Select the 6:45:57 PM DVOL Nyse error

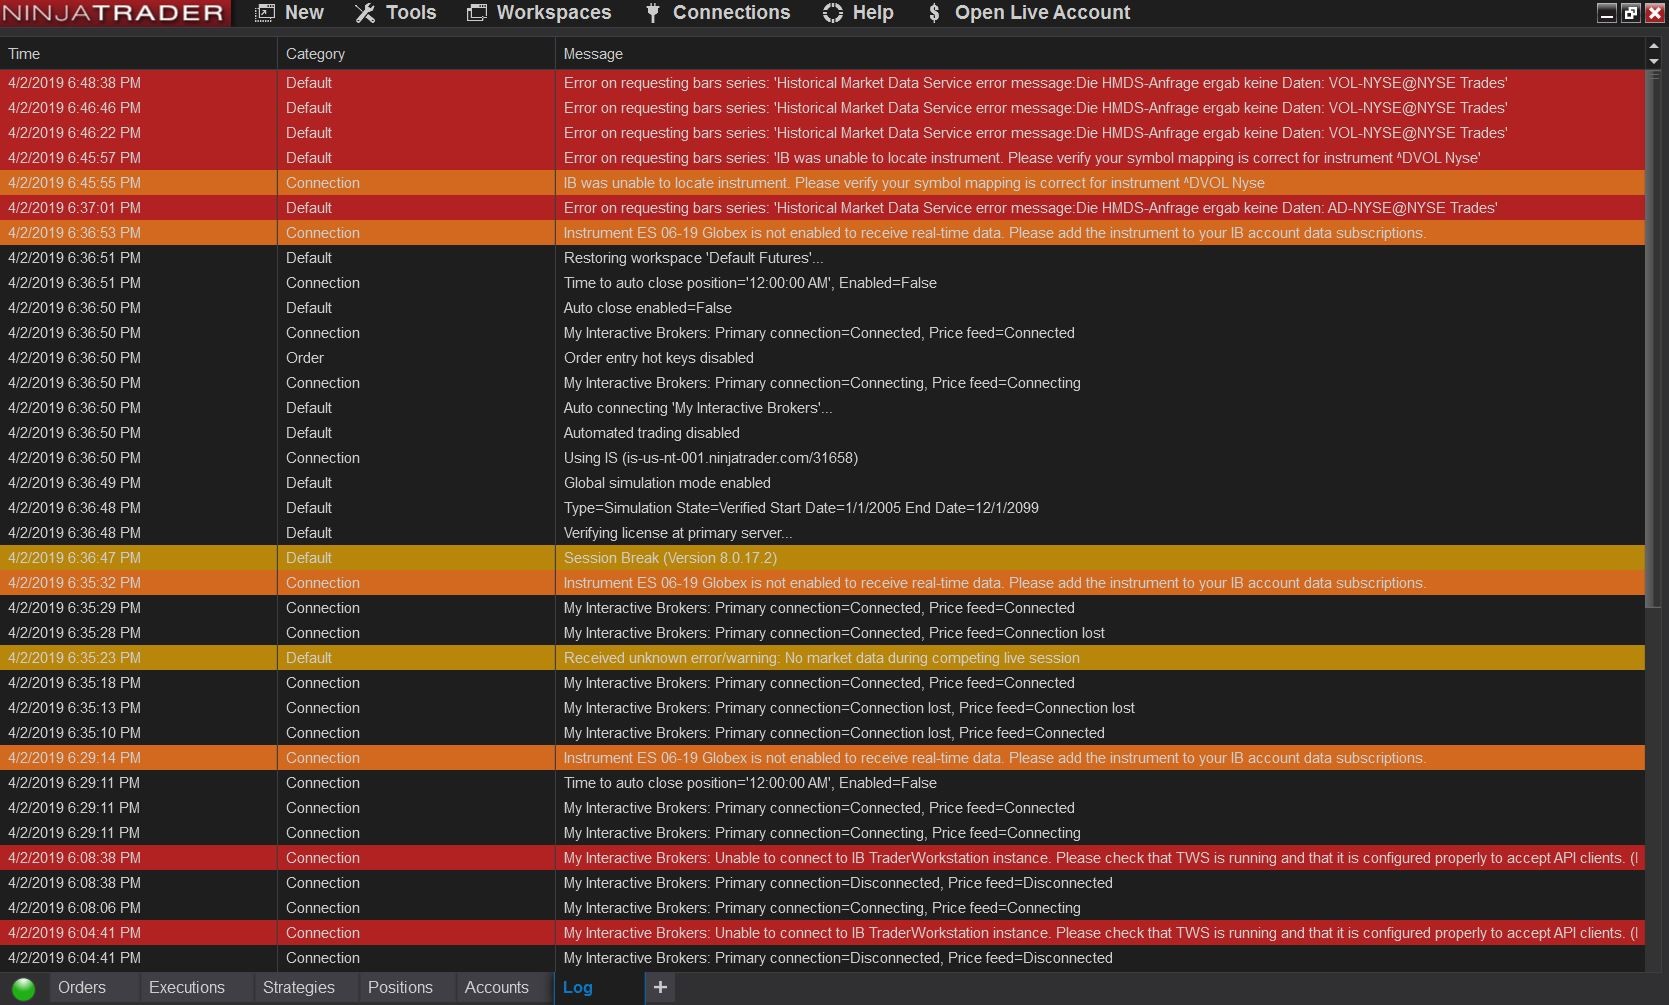(822, 158)
